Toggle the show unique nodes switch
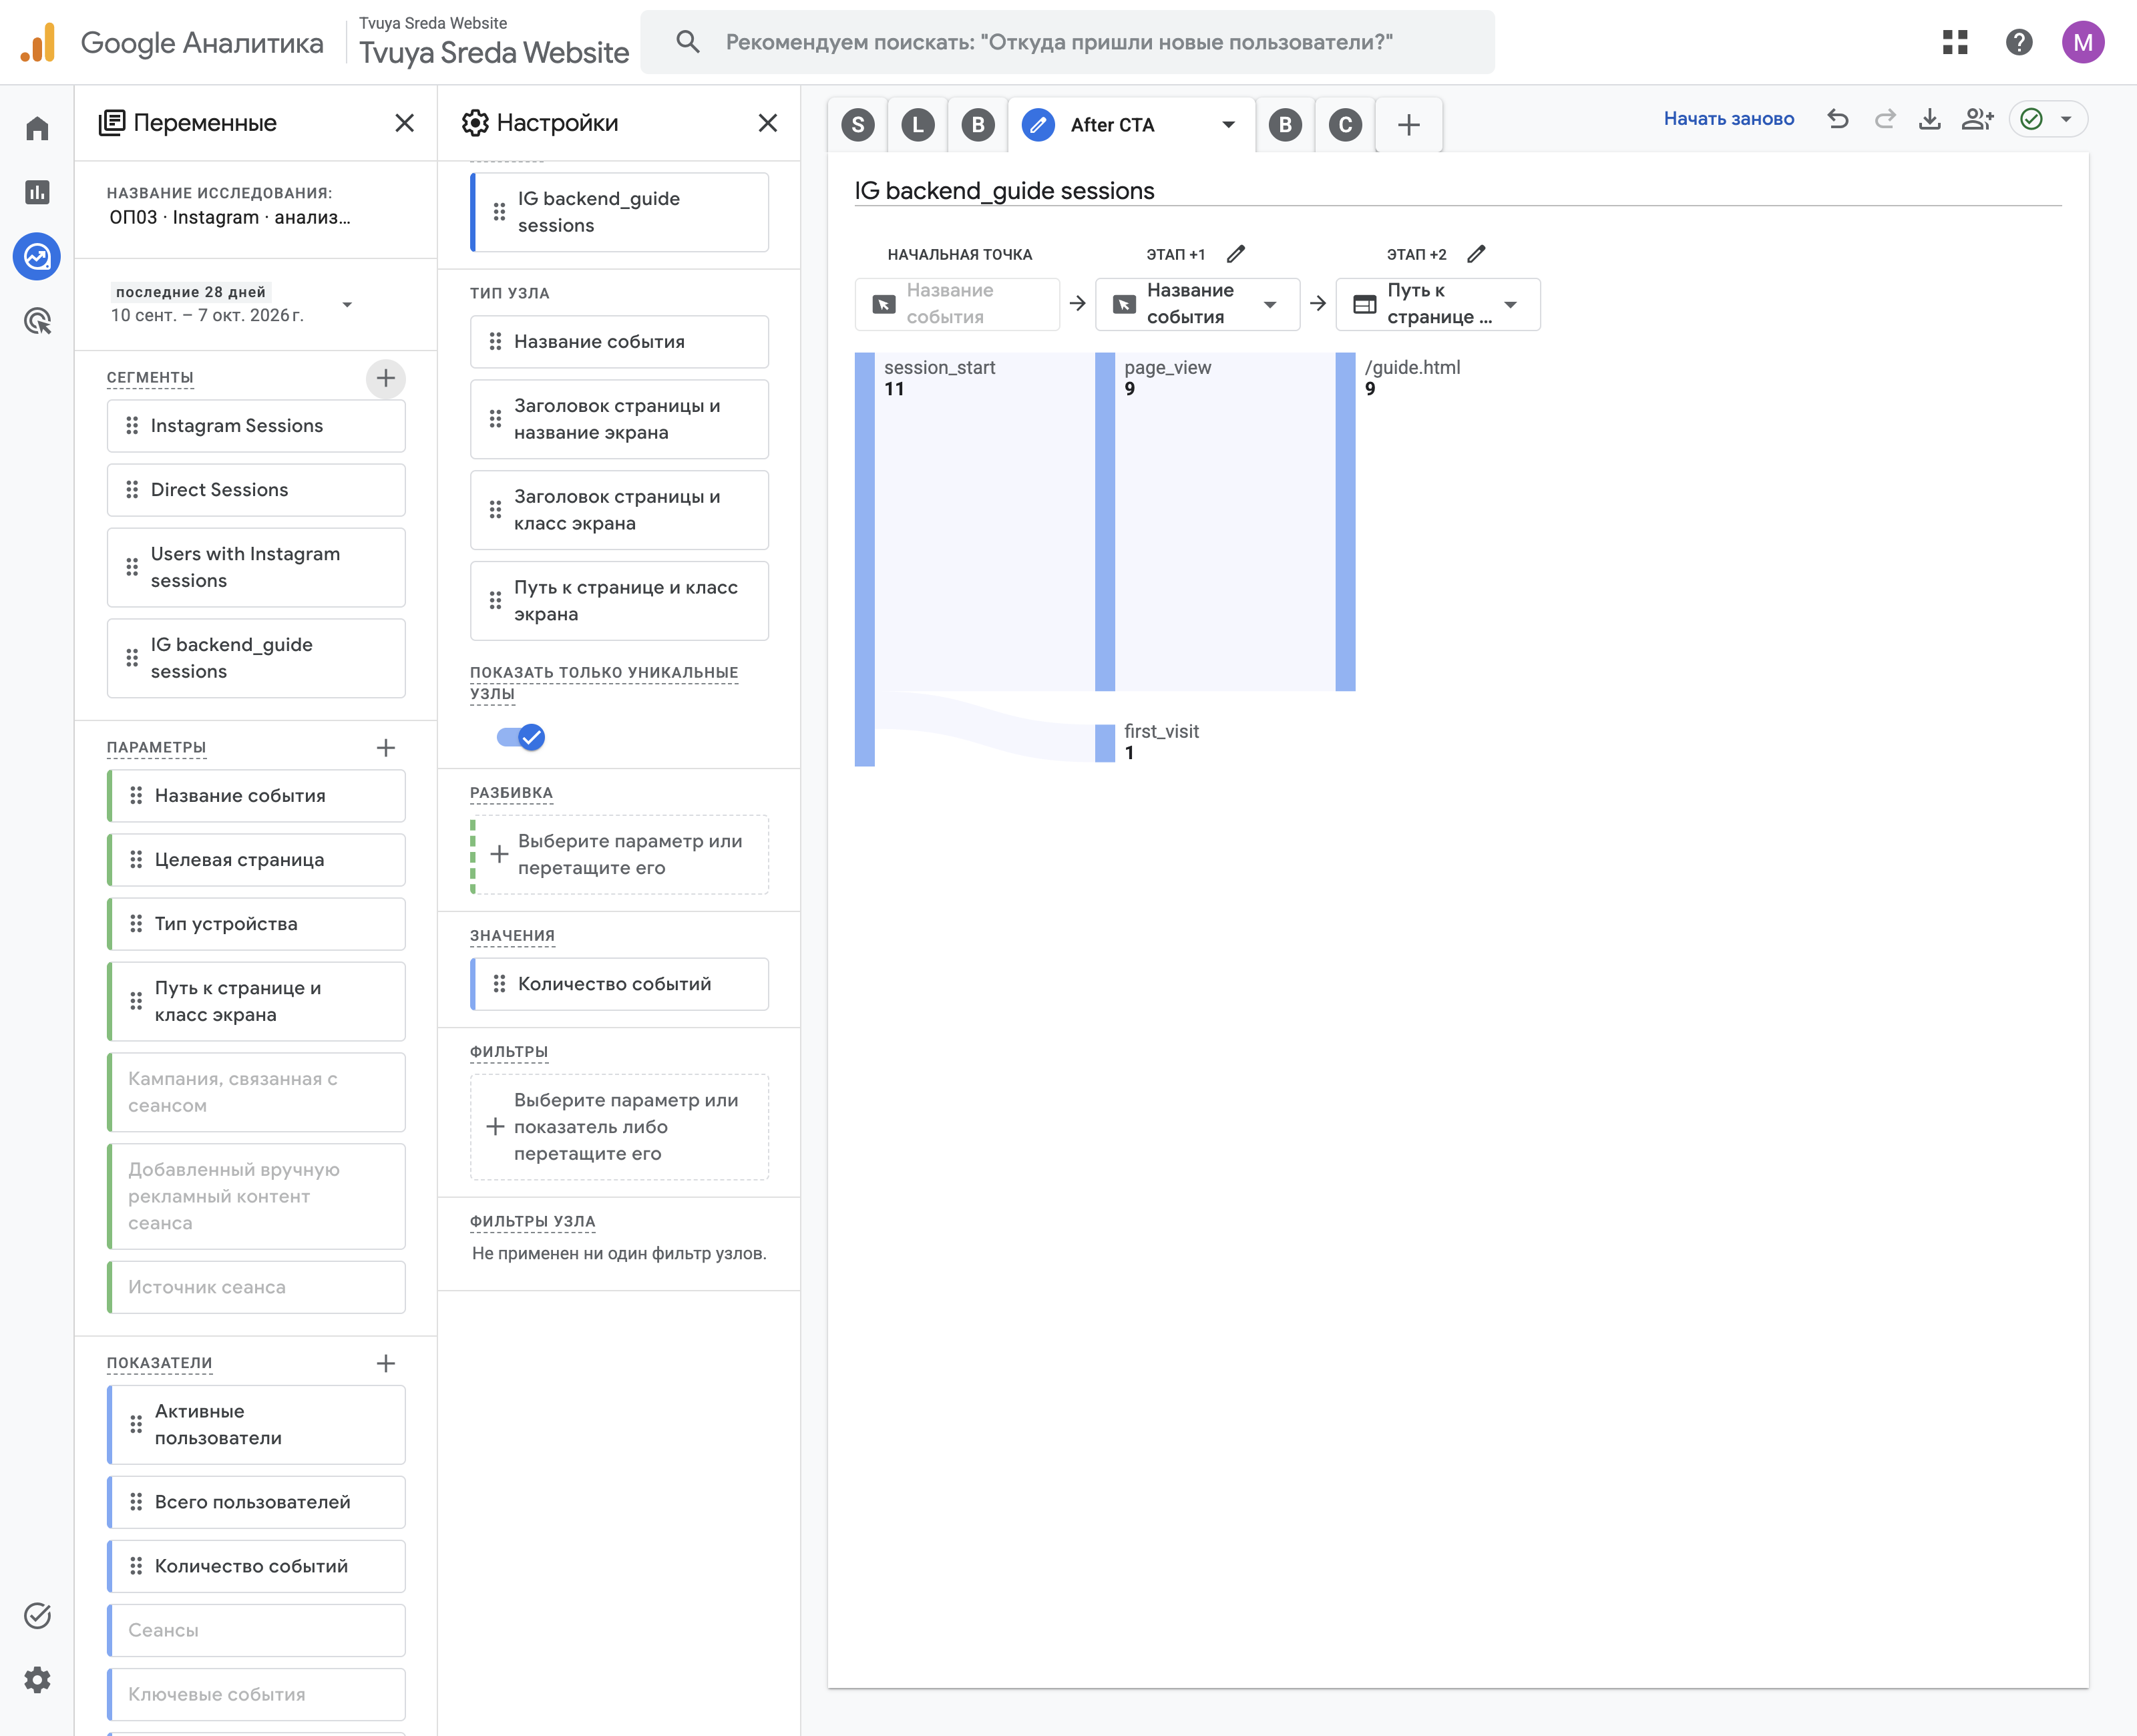2137x1736 pixels. [x=521, y=737]
